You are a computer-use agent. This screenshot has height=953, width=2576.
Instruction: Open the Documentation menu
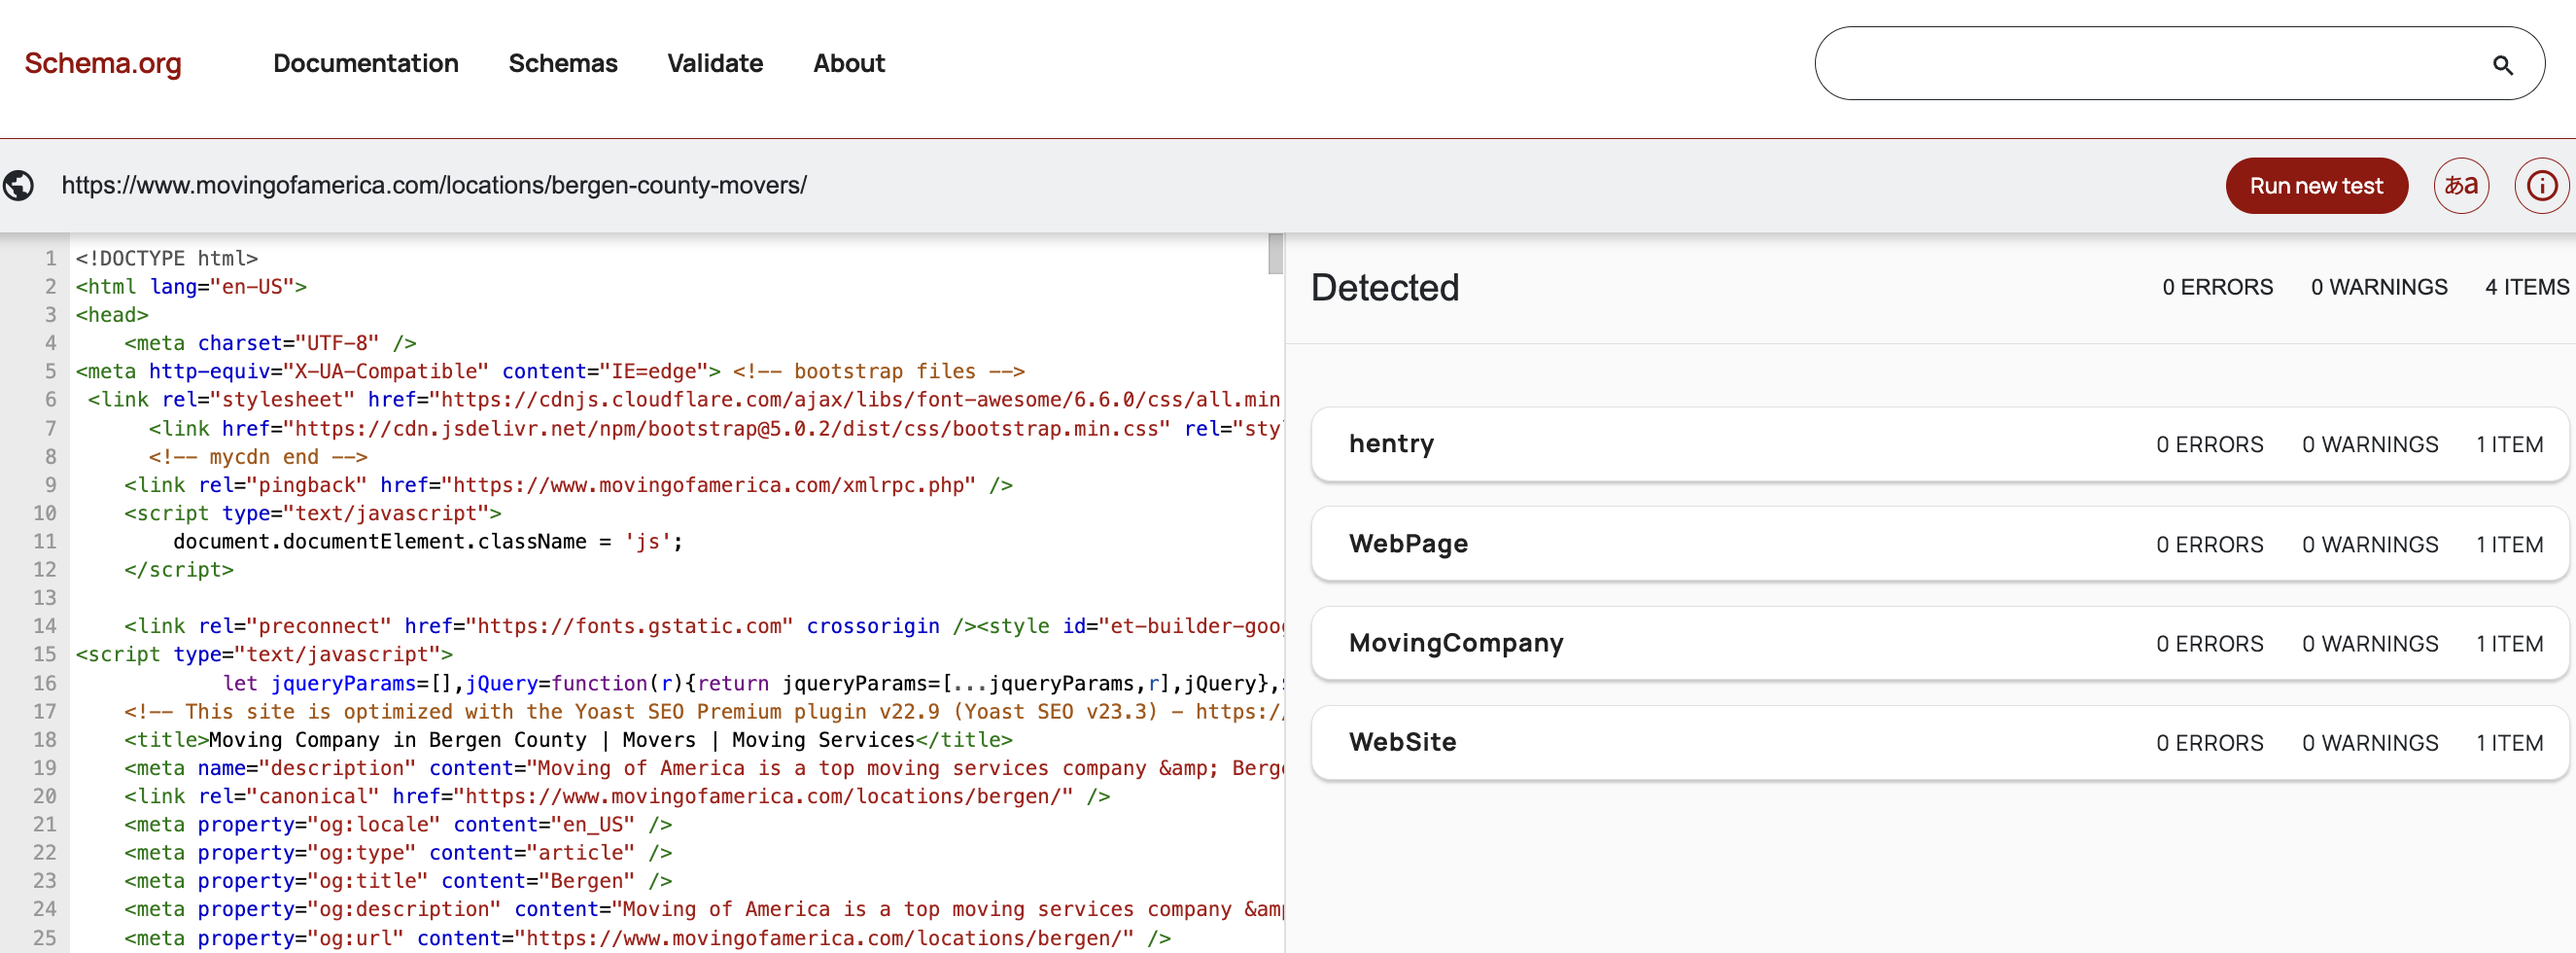point(366,63)
